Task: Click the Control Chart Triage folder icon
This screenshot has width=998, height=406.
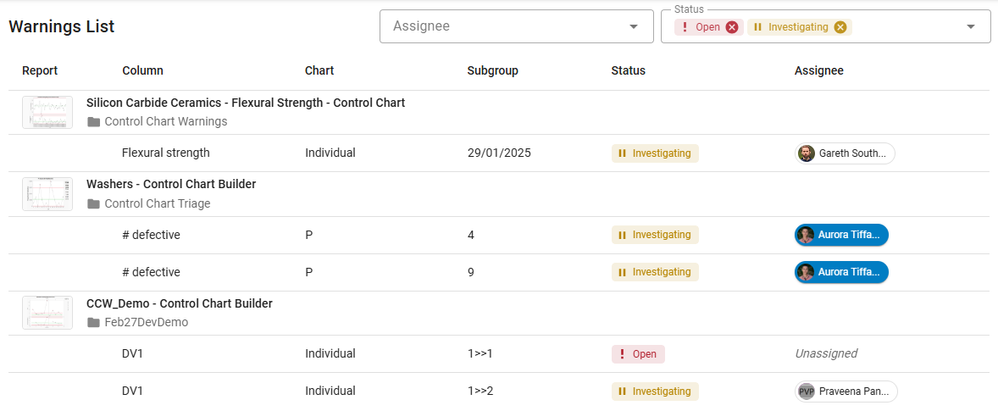Action: (94, 204)
